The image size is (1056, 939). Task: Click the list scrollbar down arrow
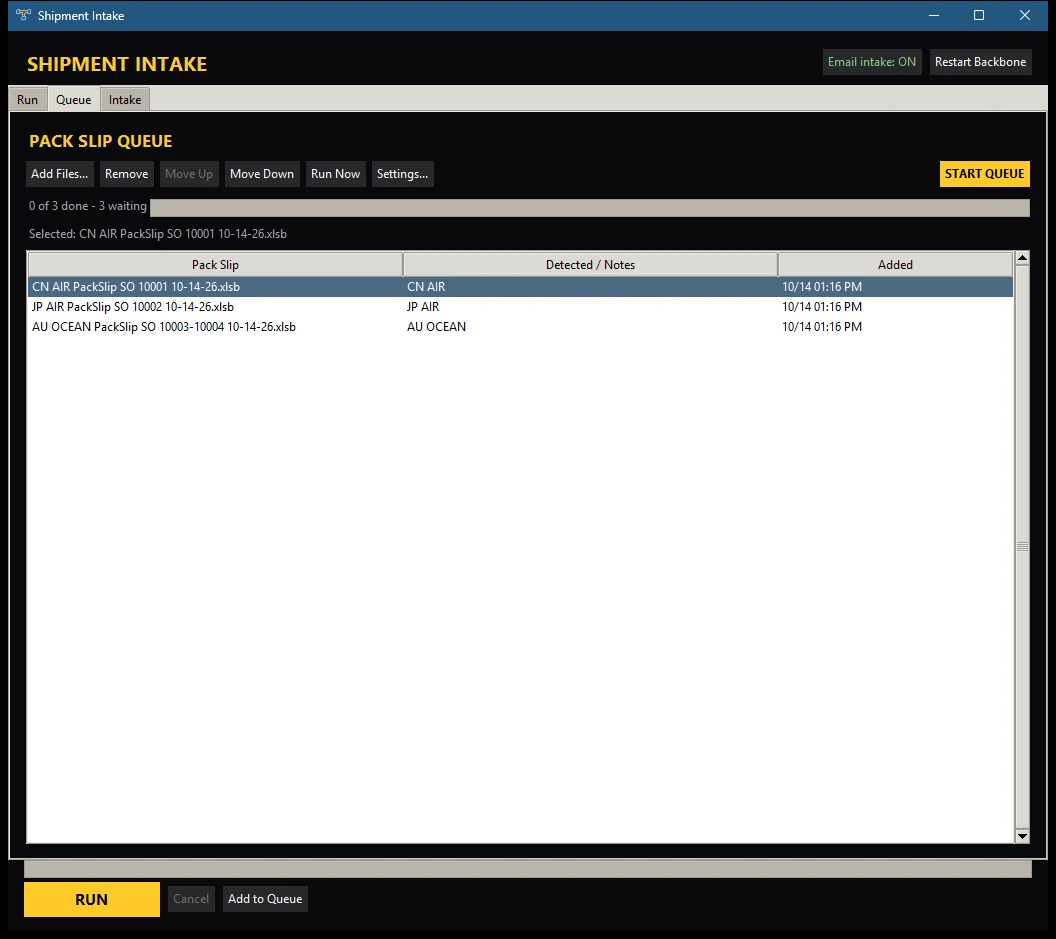coord(1022,836)
